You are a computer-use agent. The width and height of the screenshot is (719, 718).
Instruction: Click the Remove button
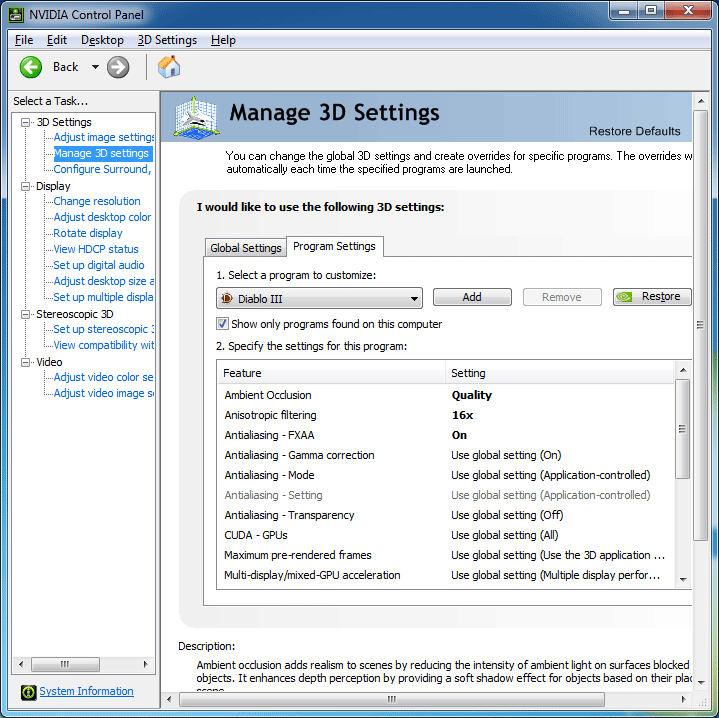(x=562, y=297)
